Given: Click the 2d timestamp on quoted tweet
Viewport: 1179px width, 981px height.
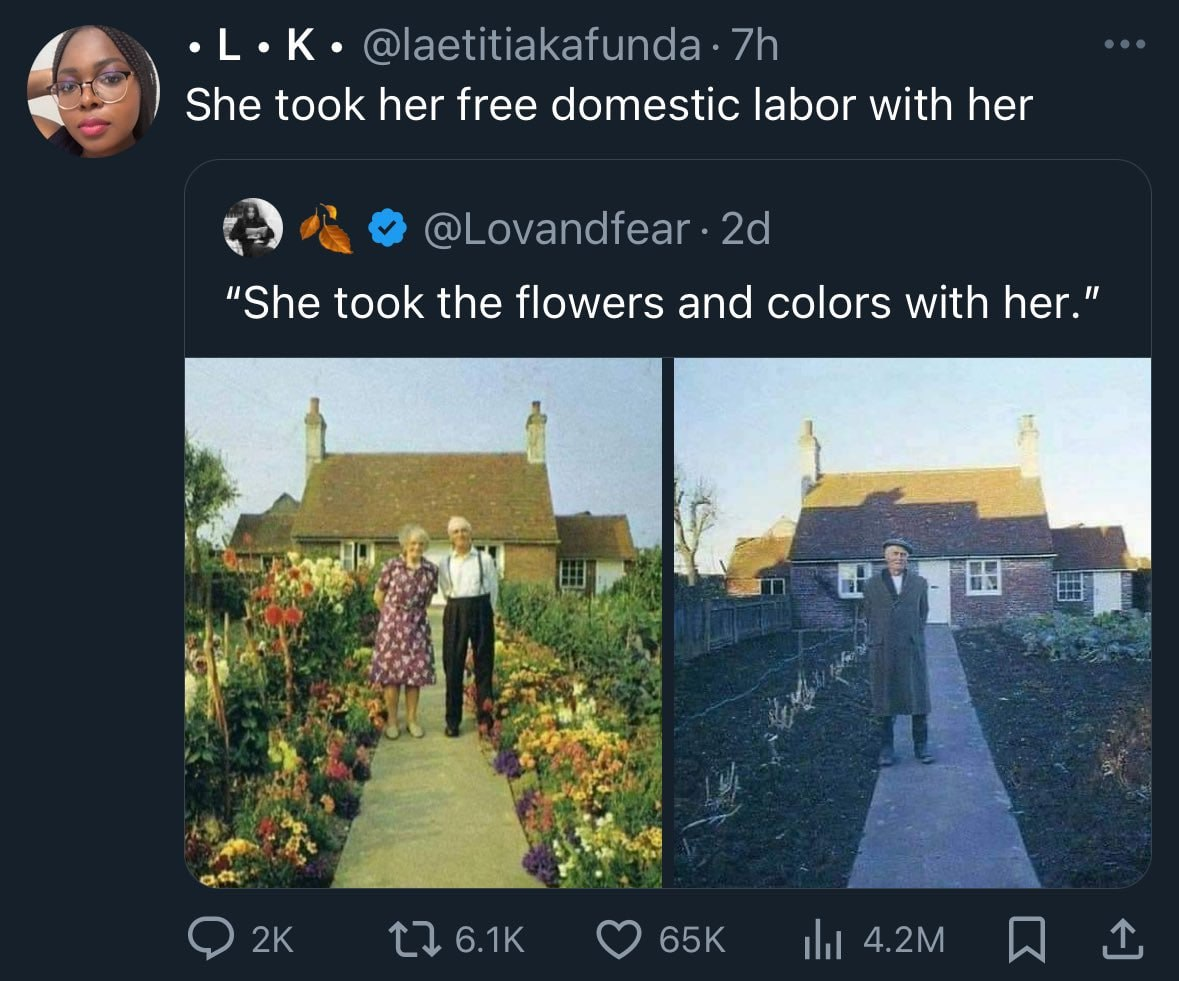Looking at the screenshot, I should pos(746,230).
